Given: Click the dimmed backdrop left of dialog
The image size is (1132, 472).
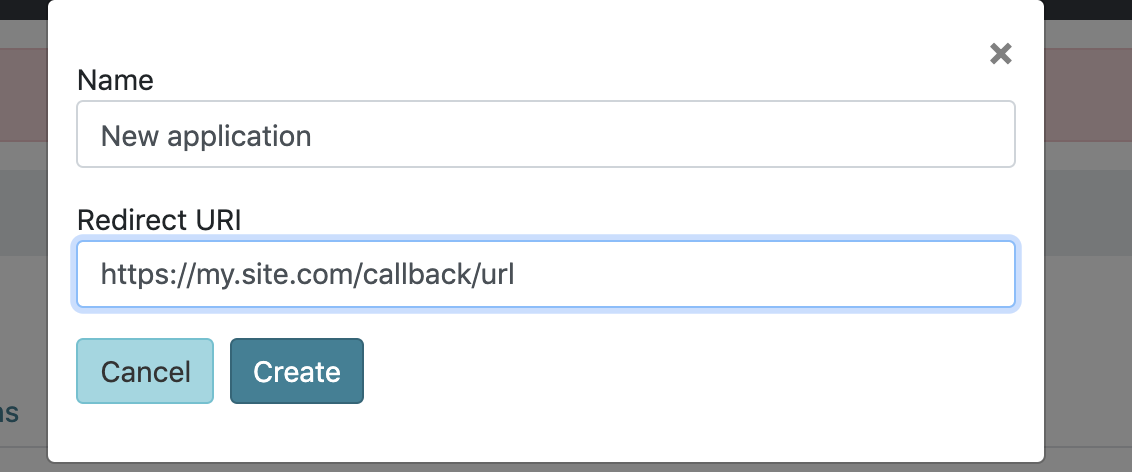Looking at the screenshot, I should pos(24,300).
